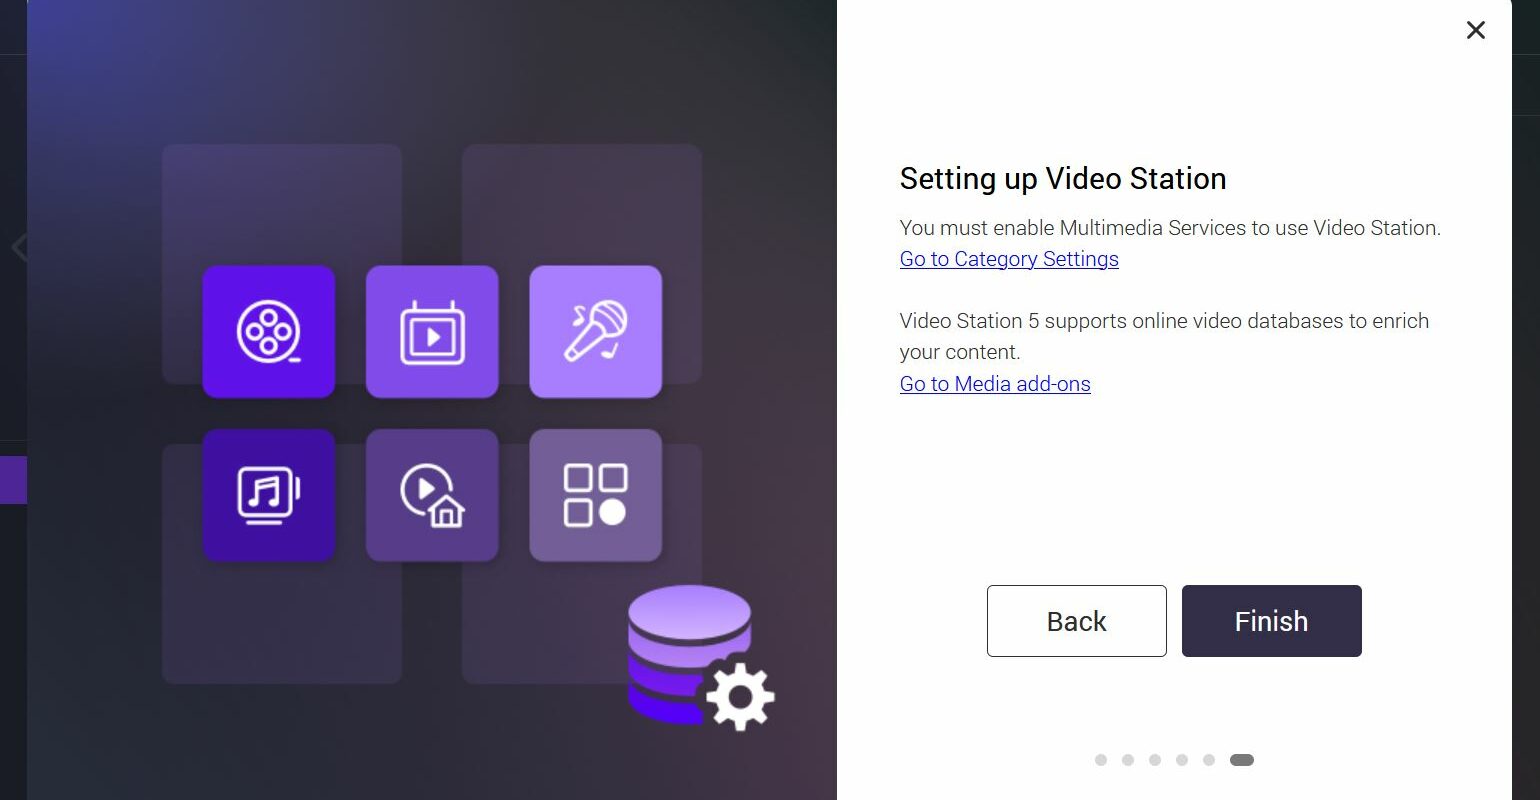Close the setup dialog with the X
The width and height of the screenshot is (1540, 800).
pyautogui.click(x=1475, y=30)
